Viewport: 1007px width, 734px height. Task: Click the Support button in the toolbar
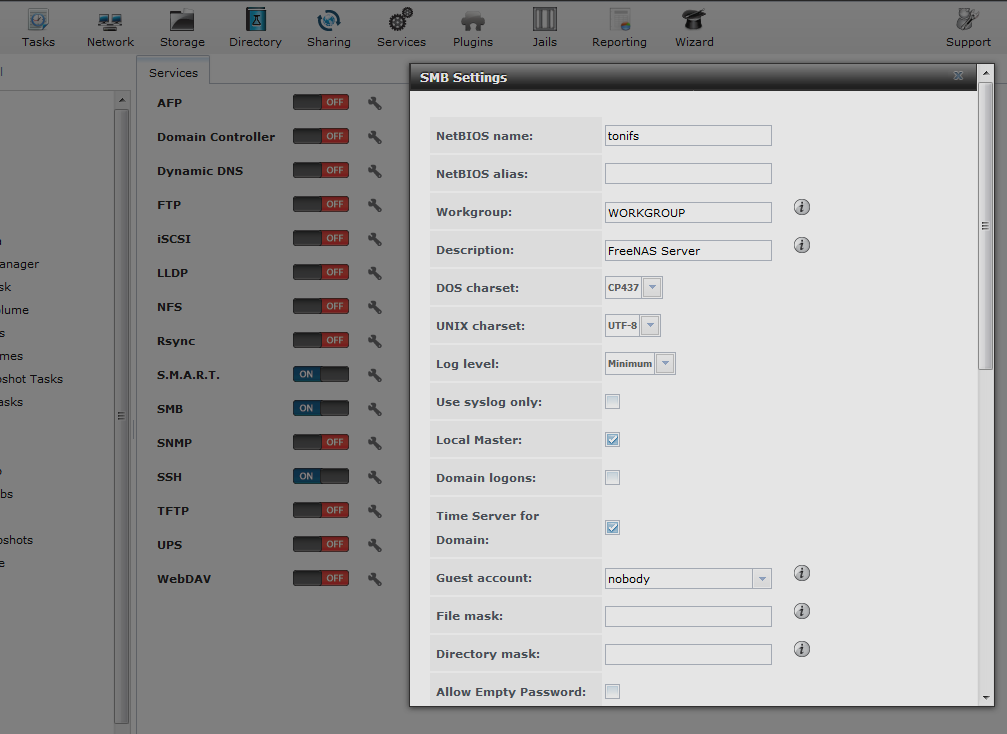[968, 26]
